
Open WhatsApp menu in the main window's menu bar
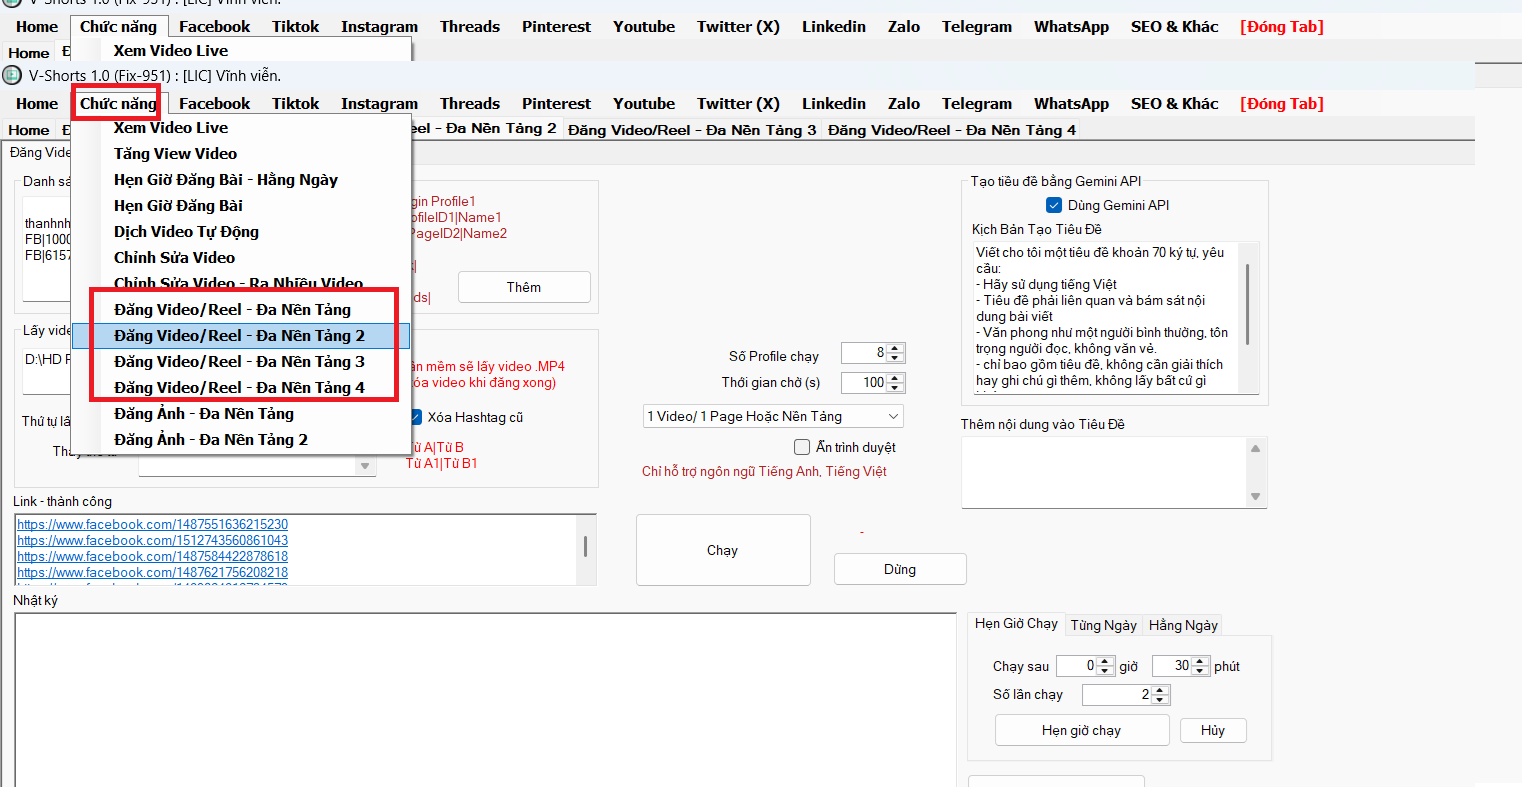click(x=1072, y=104)
